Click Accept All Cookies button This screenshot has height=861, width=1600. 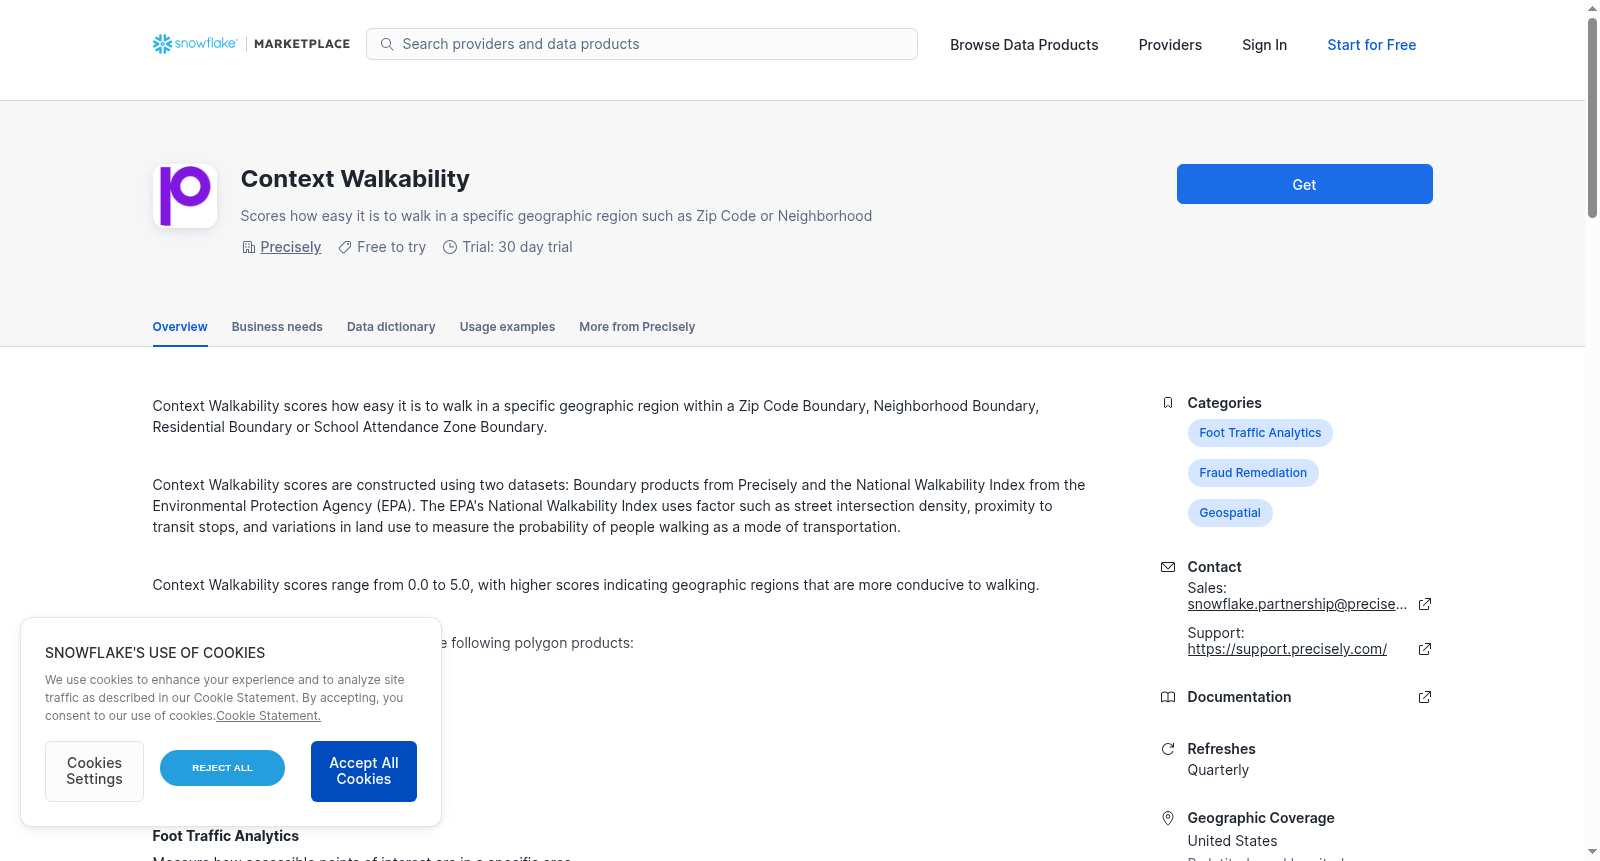364,771
